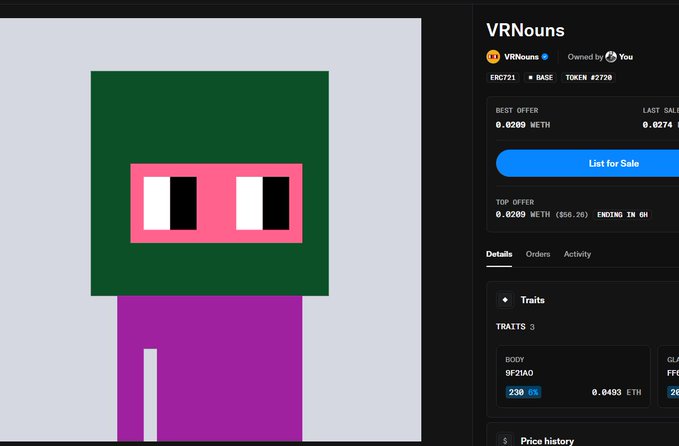The height and width of the screenshot is (446, 679).
Task: Open the owner profile link You
Action: [x=626, y=57]
